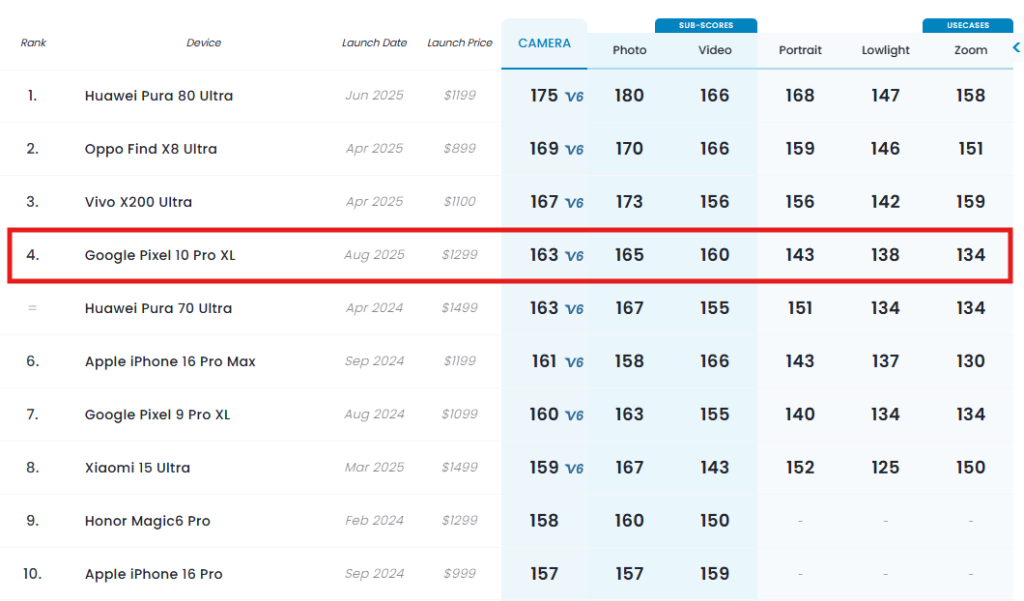Click camera score 167 for Vivo X200 Ultra
The width and height of the screenshot is (1024, 601).
pyautogui.click(x=544, y=202)
